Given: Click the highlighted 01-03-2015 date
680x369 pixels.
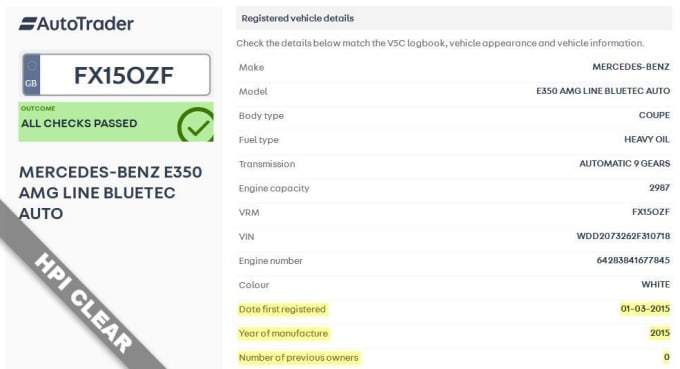Looking at the screenshot, I should 645,309.
